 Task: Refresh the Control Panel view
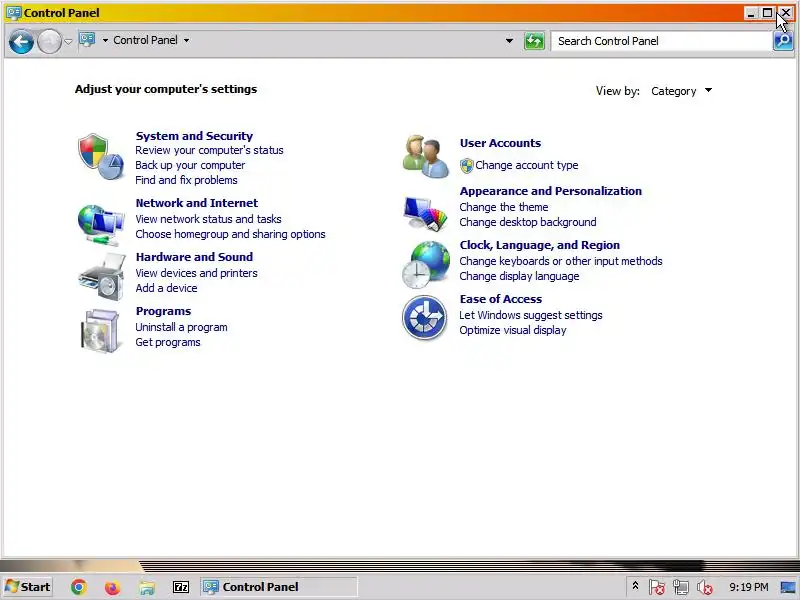point(534,41)
